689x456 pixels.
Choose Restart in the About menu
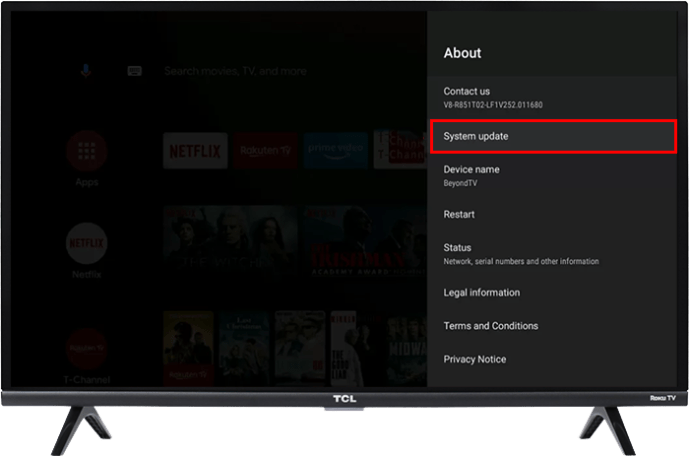[x=553, y=214]
